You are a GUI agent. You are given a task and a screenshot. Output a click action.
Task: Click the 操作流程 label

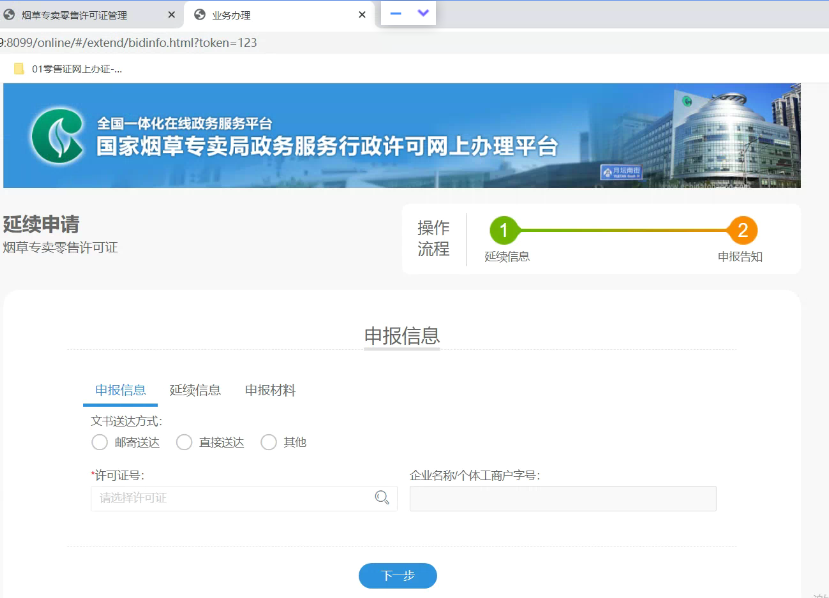[x=434, y=238]
